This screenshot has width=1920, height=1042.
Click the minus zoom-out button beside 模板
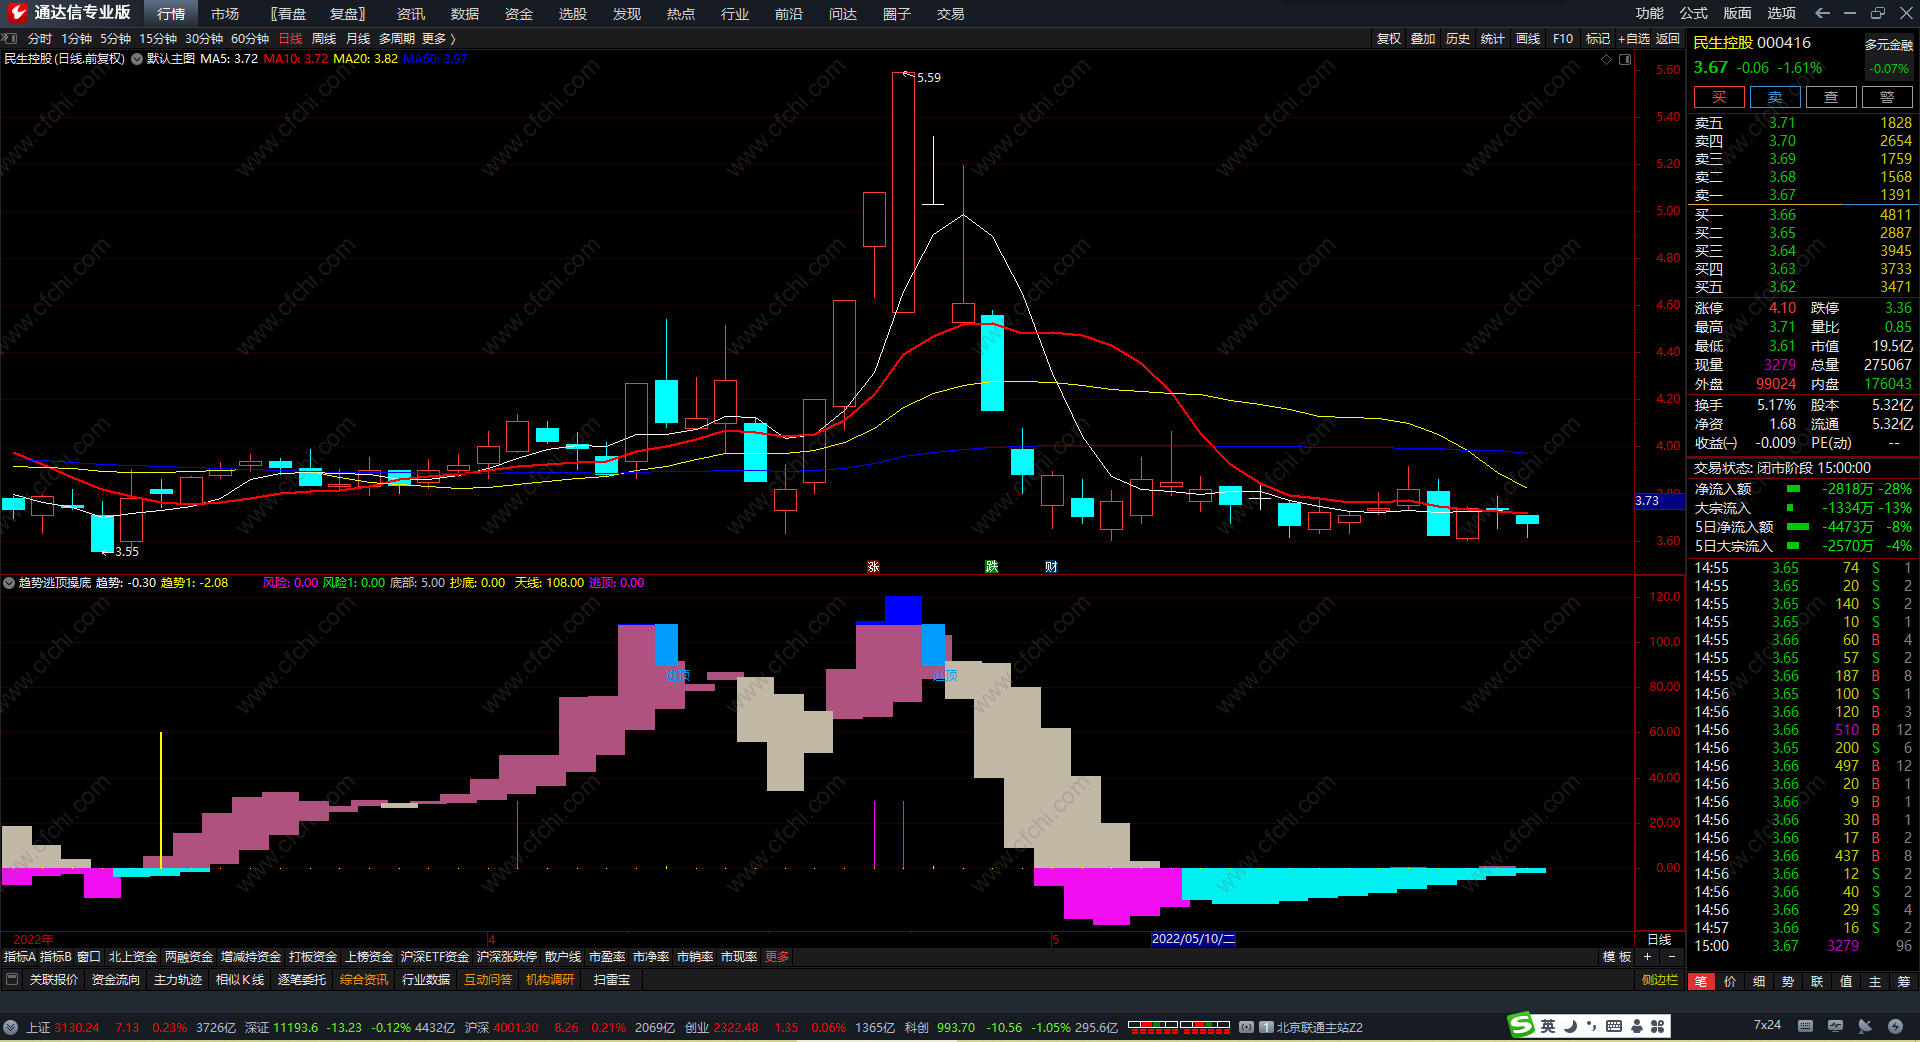(x=1671, y=957)
